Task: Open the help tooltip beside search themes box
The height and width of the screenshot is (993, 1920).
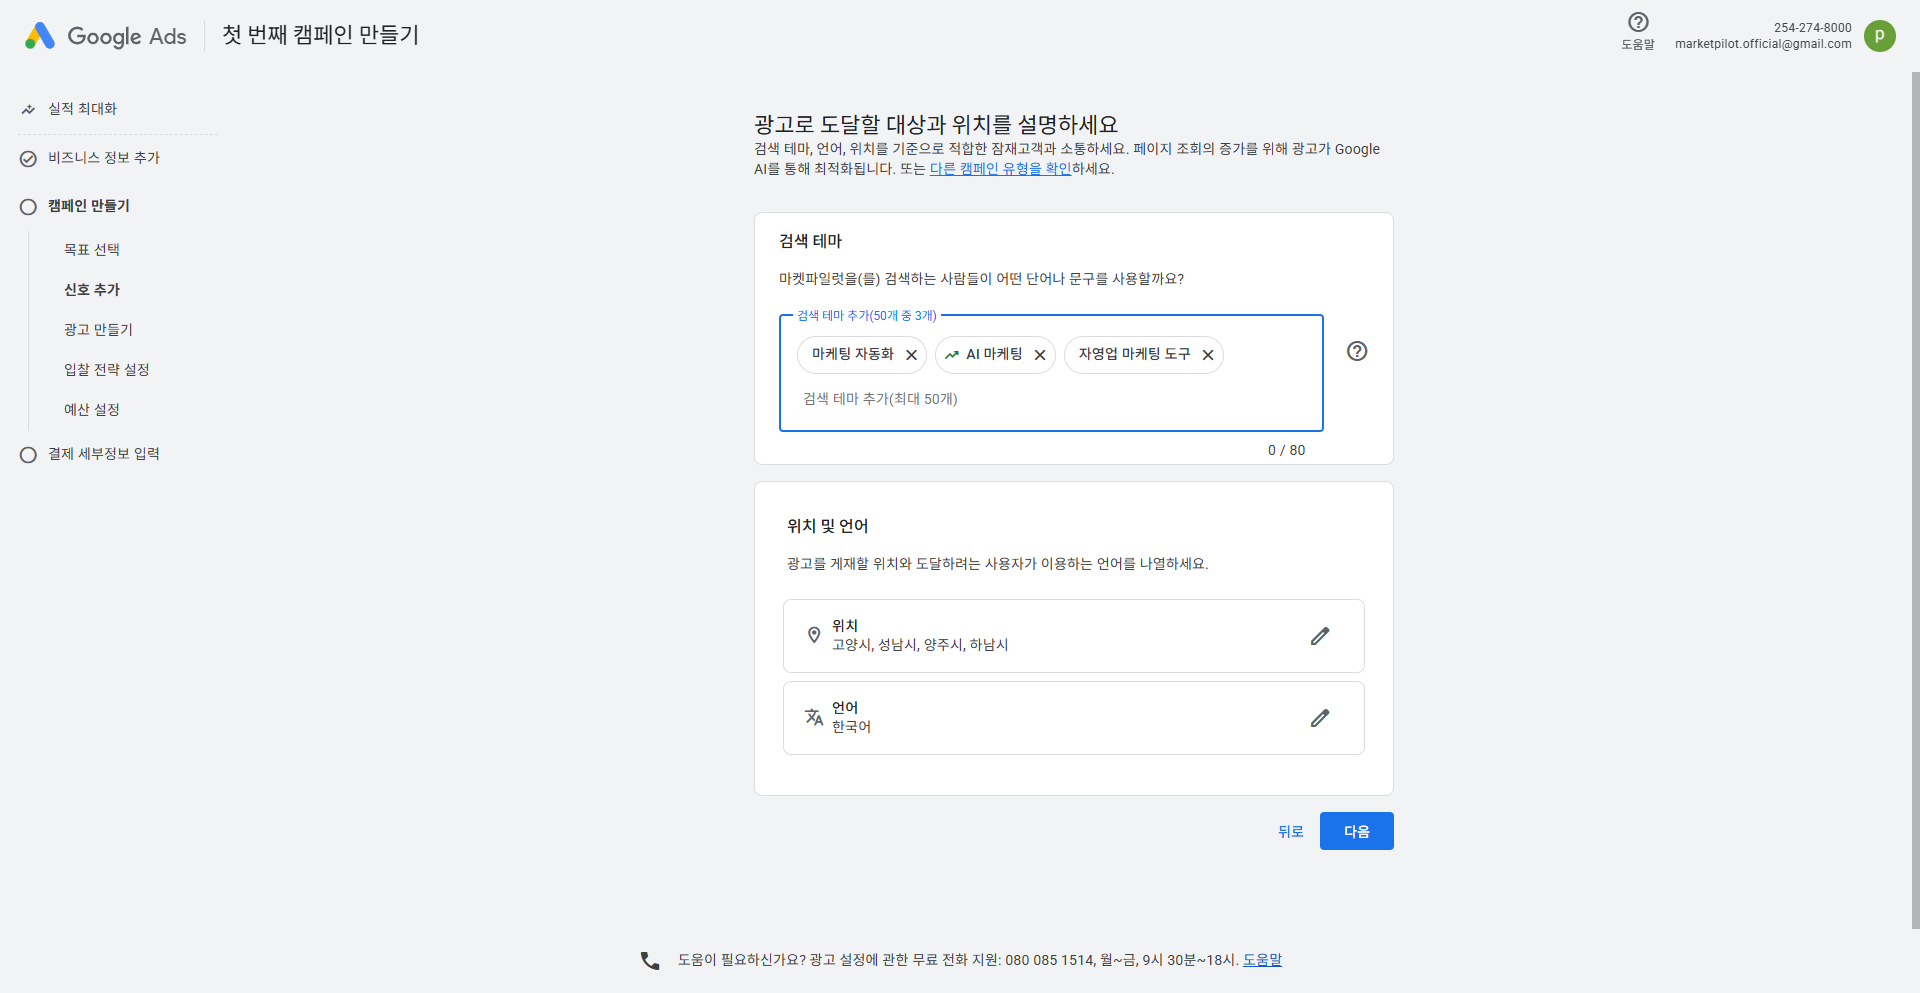Action: pyautogui.click(x=1357, y=351)
